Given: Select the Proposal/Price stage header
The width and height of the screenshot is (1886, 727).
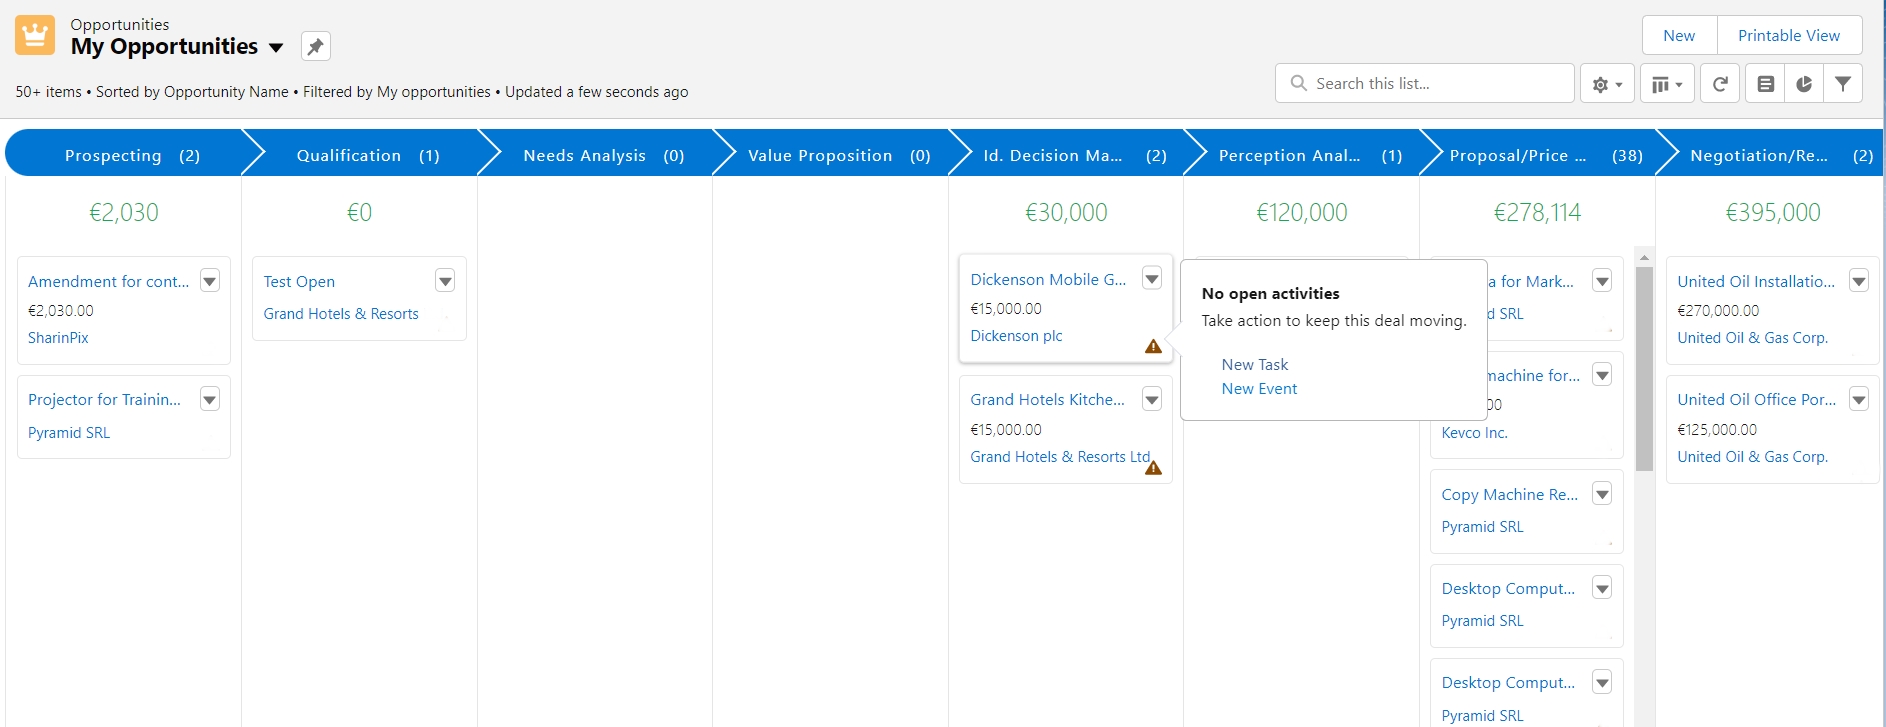Looking at the screenshot, I should [x=1539, y=155].
